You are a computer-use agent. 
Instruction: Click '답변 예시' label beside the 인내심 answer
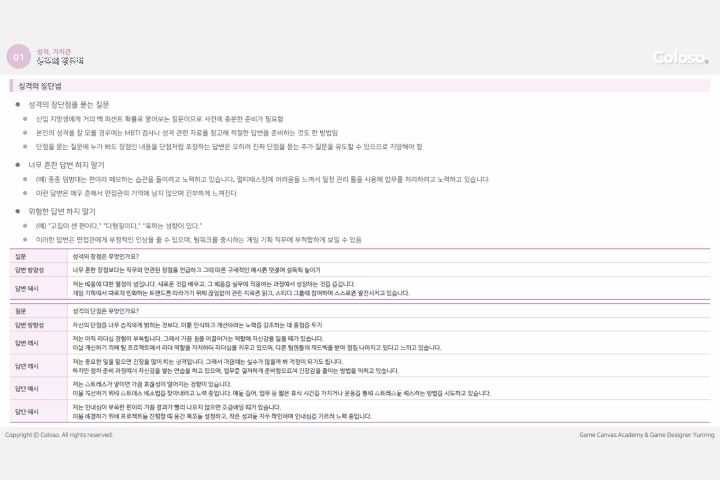pyautogui.click(x=27, y=412)
